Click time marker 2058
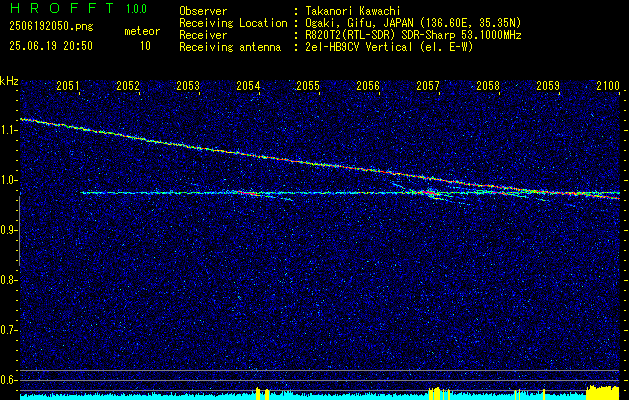The height and width of the screenshot is (400, 629). point(488,85)
